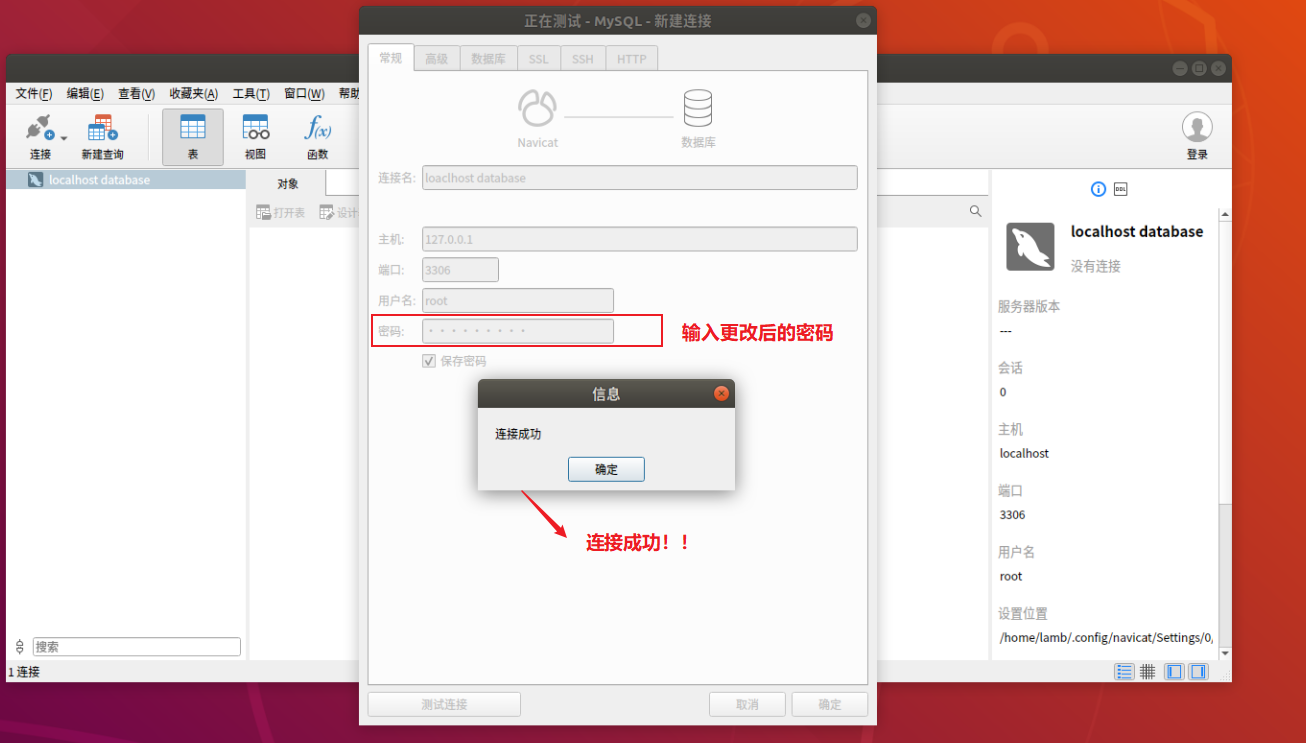The height and width of the screenshot is (743, 1306).
Task: Open the 文件(F) menu
Action: pyautogui.click(x=34, y=93)
